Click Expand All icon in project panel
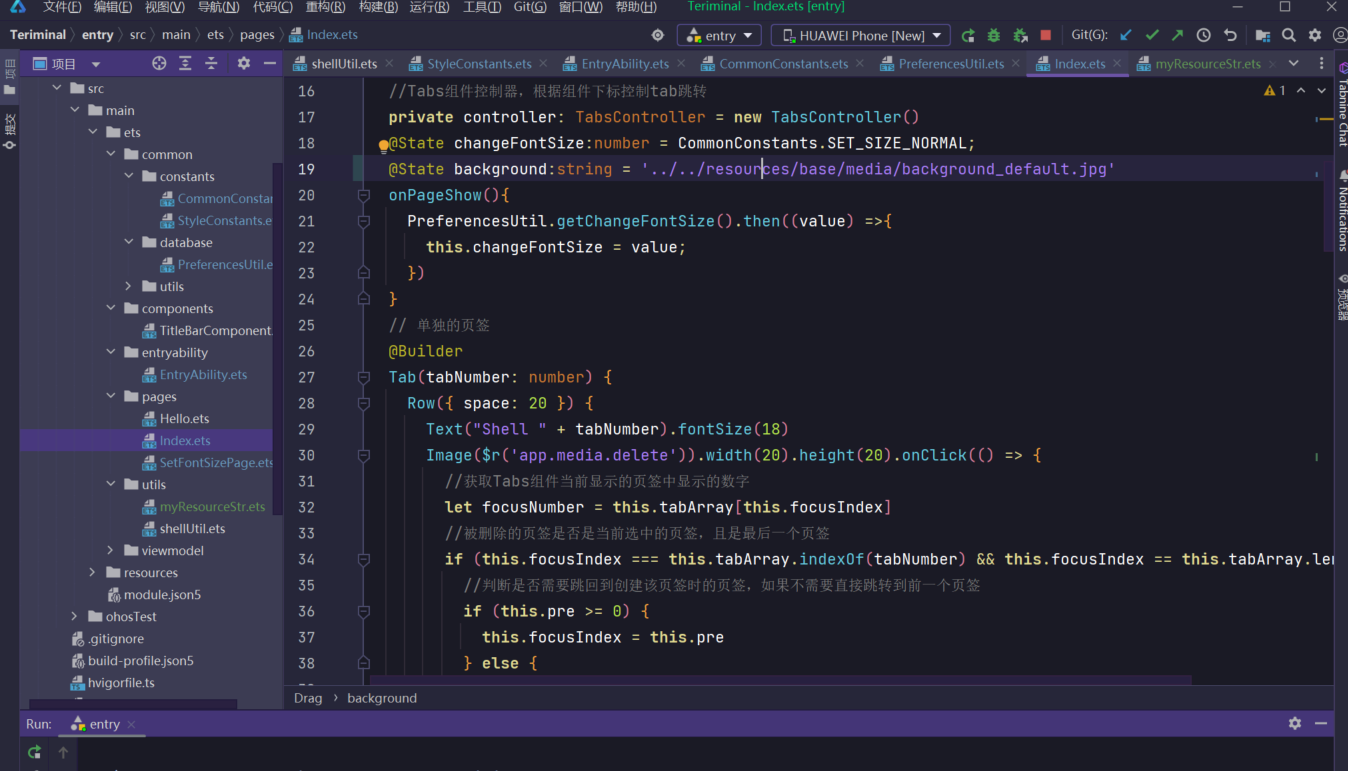This screenshot has width=1348, height=771. click(185, 63)
